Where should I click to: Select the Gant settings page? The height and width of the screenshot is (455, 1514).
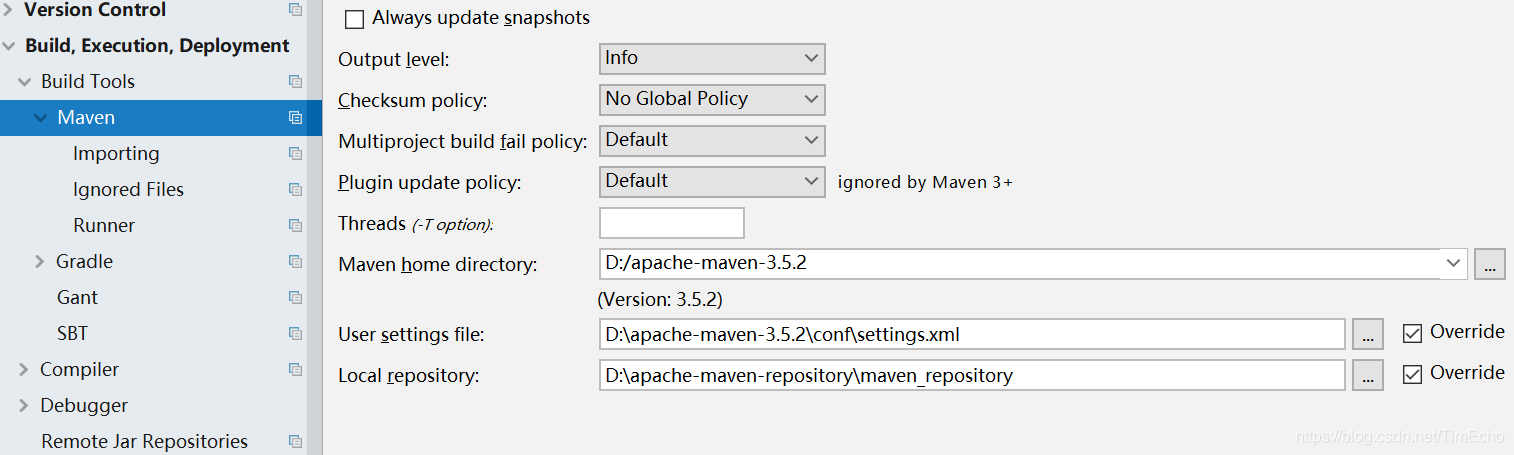[x=77, y=297]
